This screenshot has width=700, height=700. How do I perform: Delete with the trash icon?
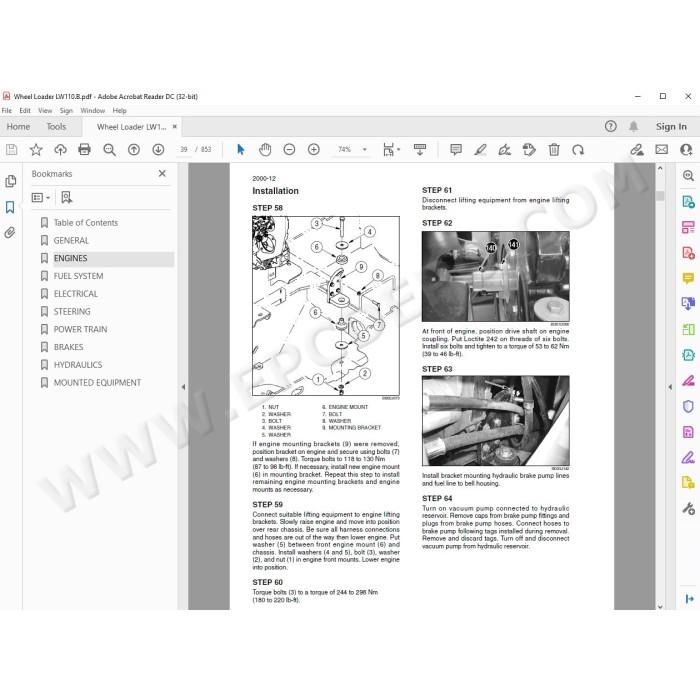click(554, 150)
